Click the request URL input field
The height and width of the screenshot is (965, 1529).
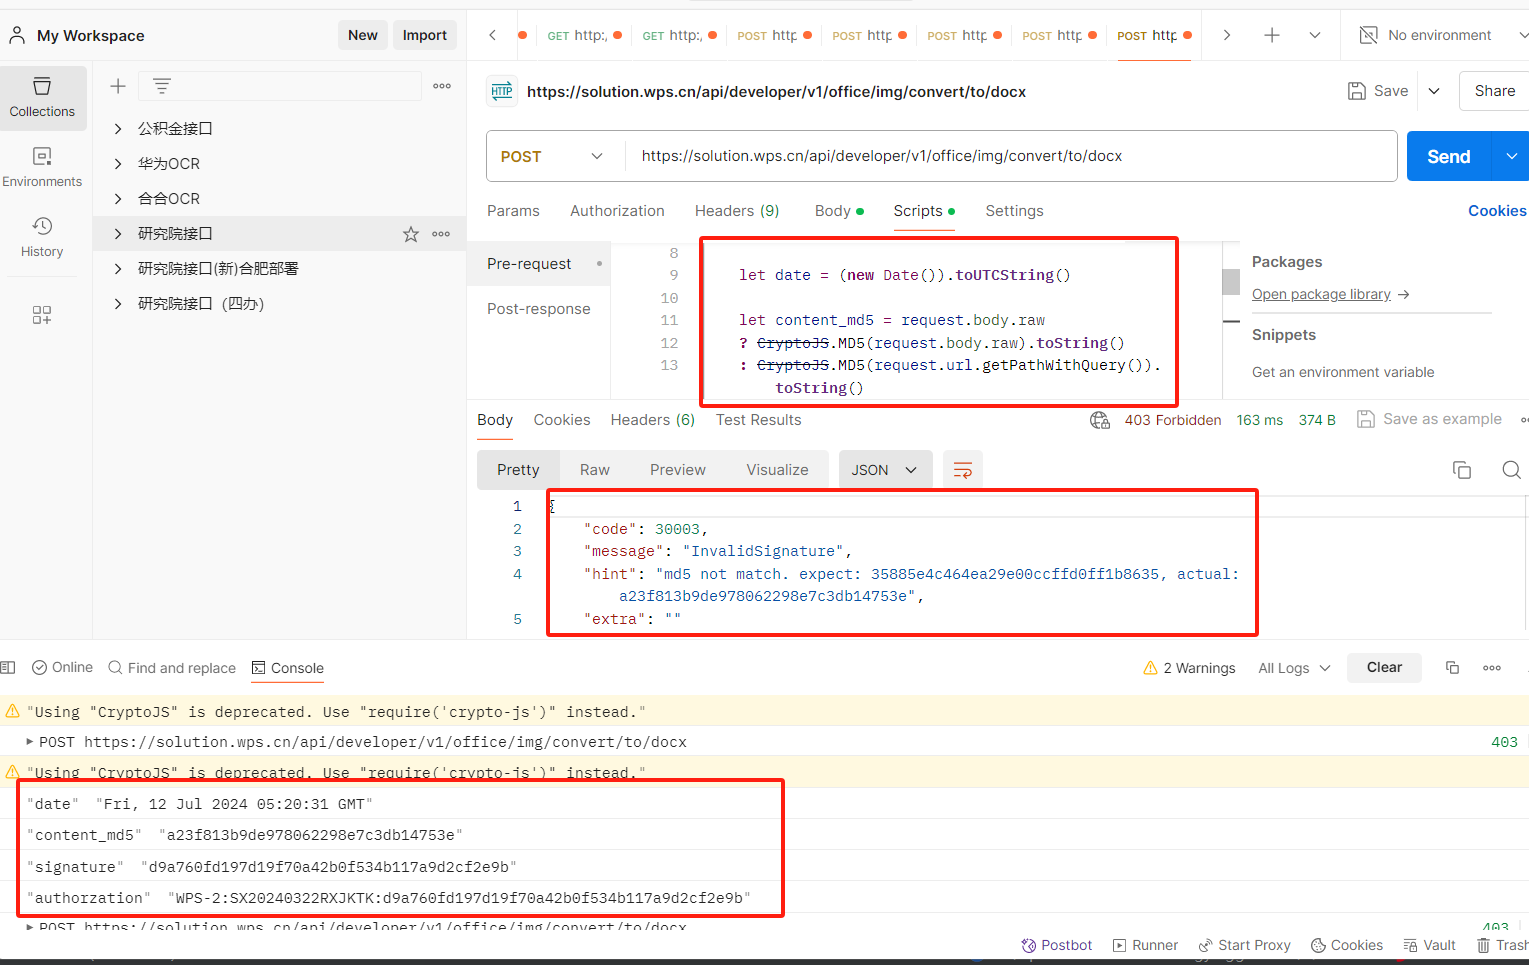click(1010, 156)
